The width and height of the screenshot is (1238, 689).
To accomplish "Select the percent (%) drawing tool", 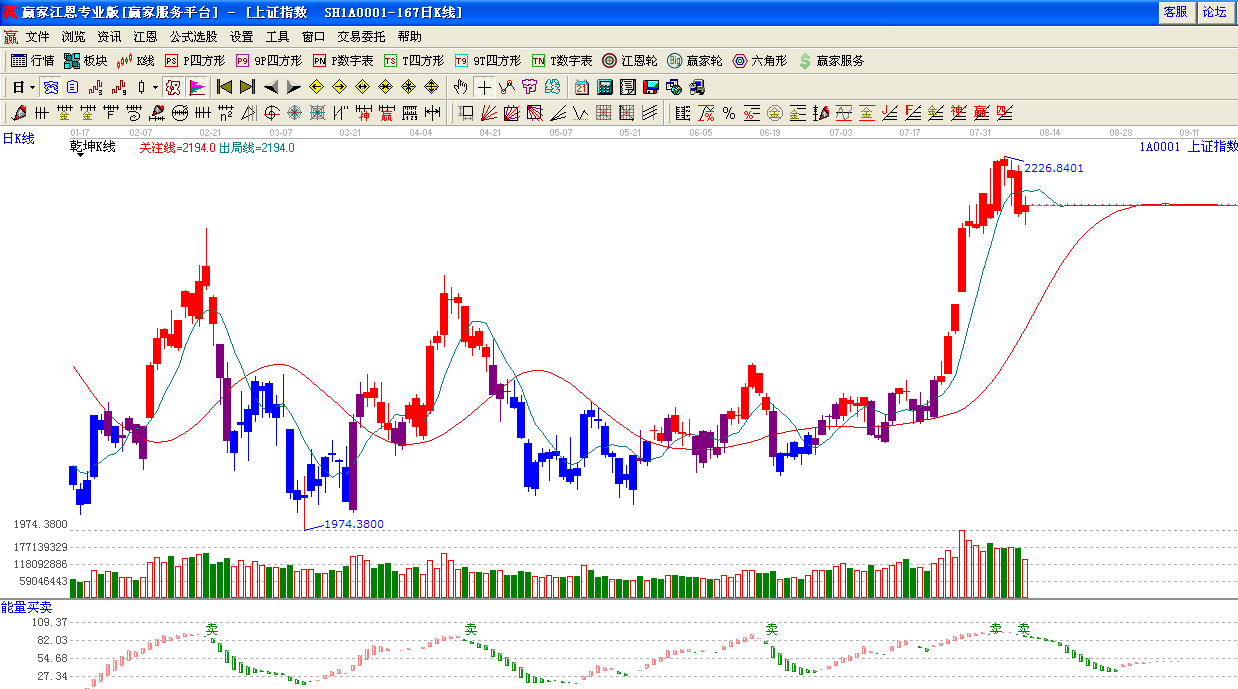I will [x=729, y=113].
